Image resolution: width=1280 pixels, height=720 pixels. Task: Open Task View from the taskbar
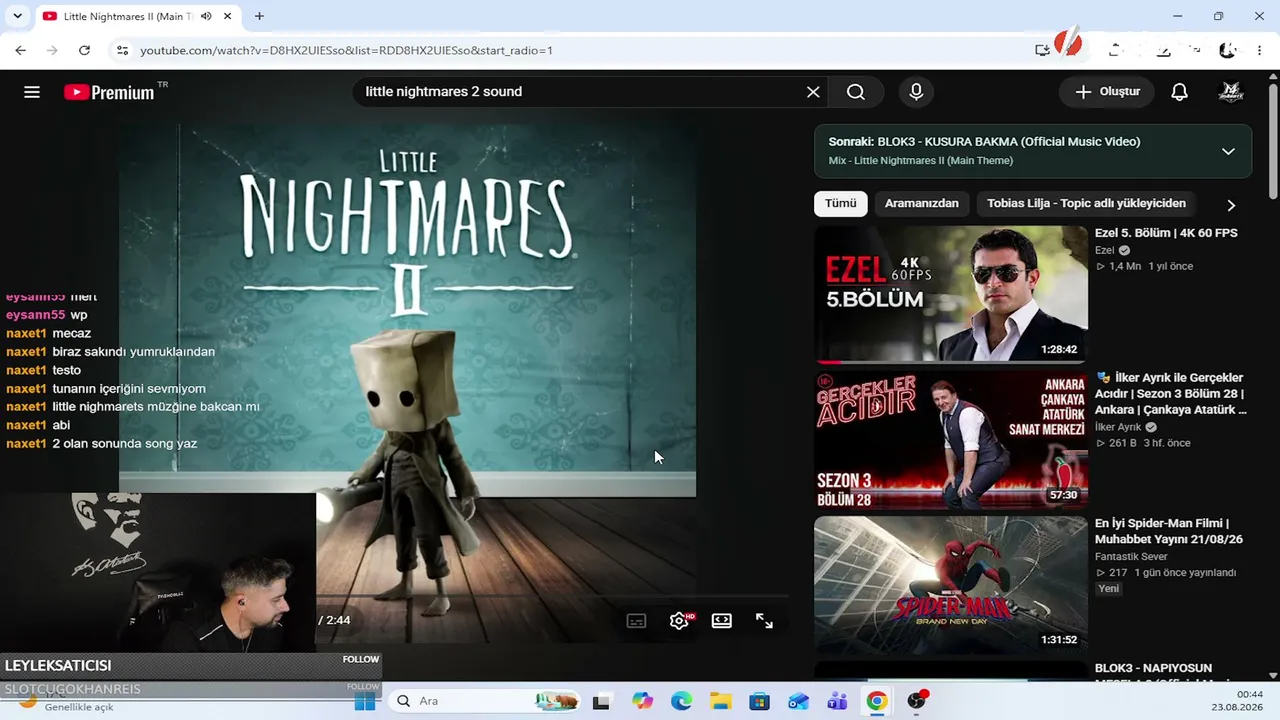click(601, 702)
